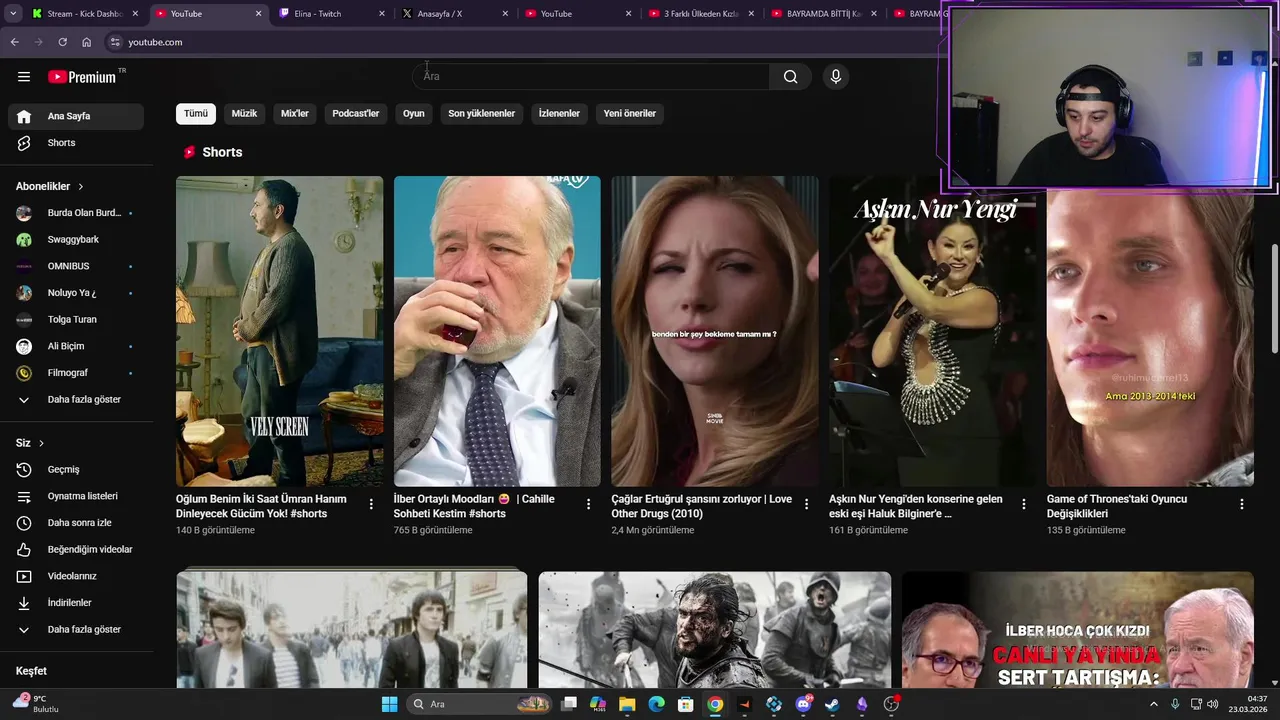Select the Son yüklenenler filter chip
Image resolution: width=1280 pixels, height=720 pixels.
481,114
